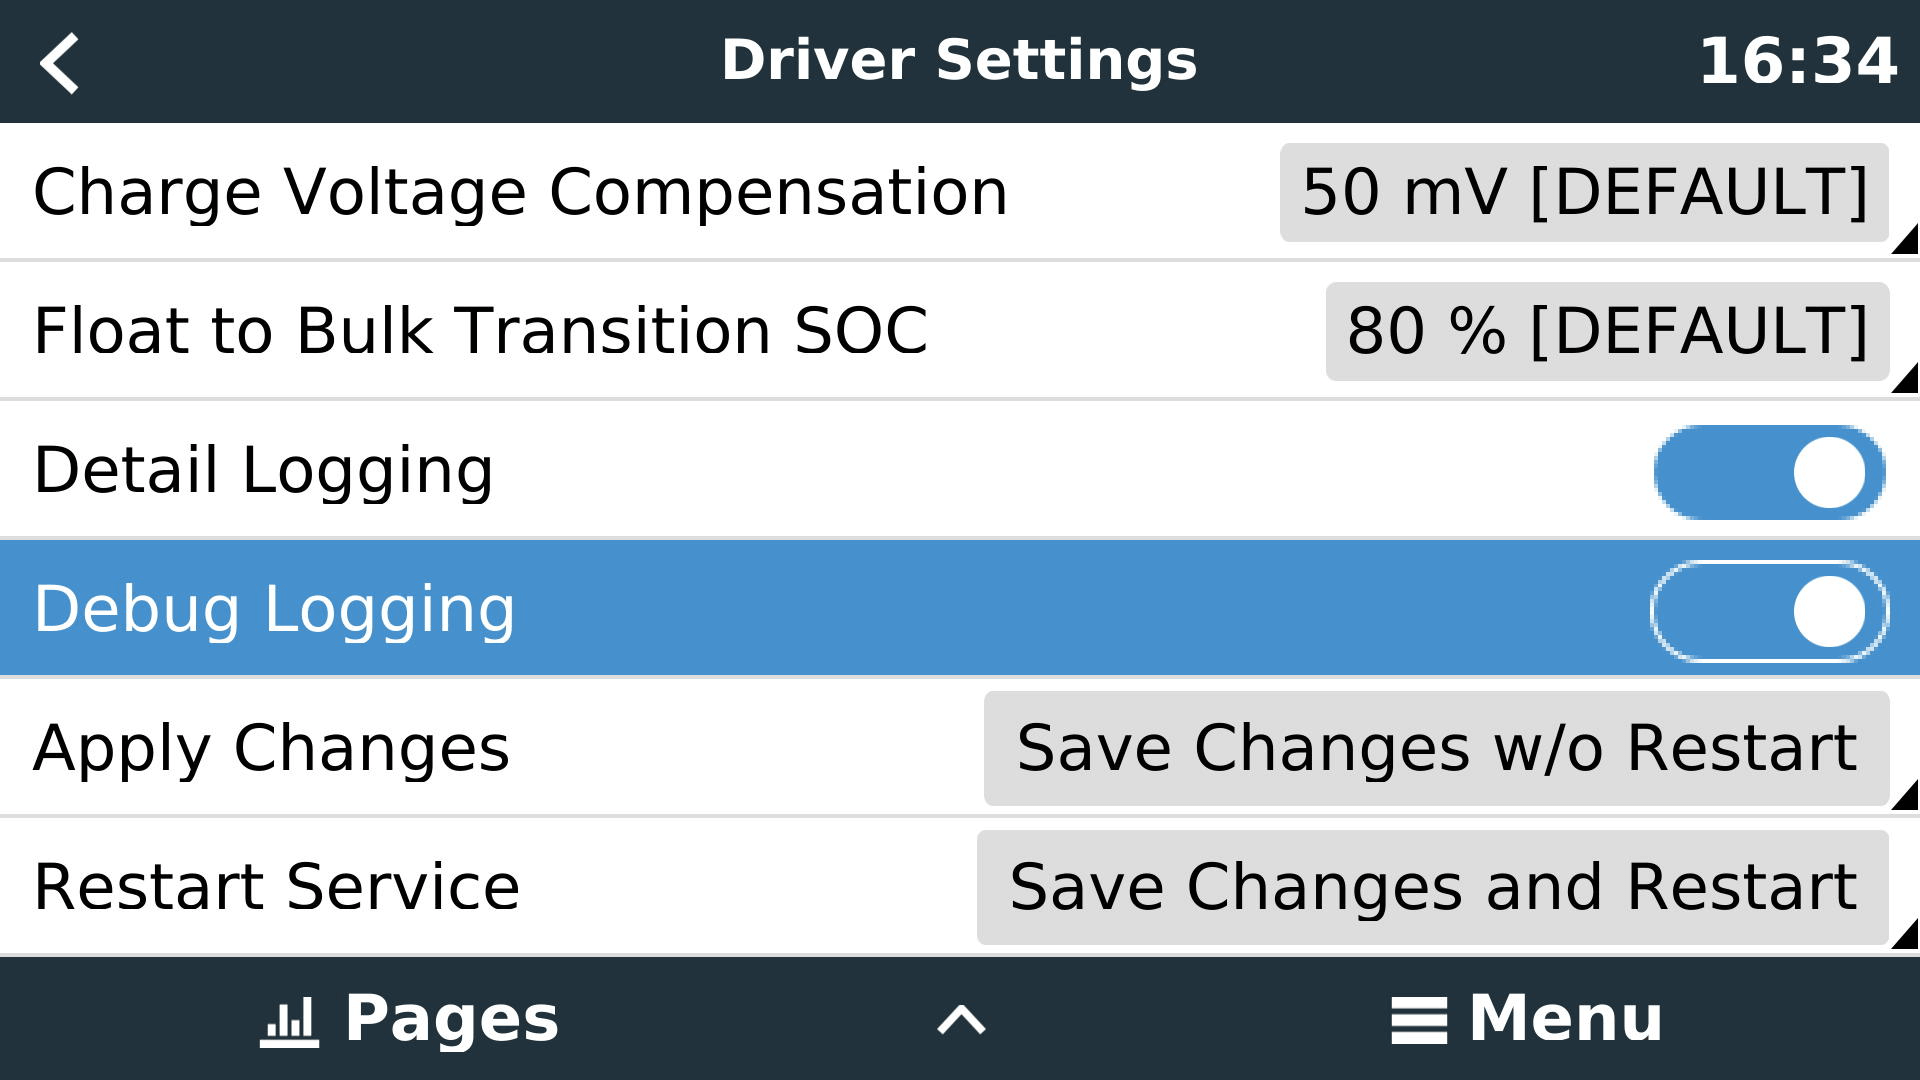Image resolution: width=1920 pixels, height=1080 pixels.
Task: Click the back arrow in the title bar
Action: click(60, 62)
